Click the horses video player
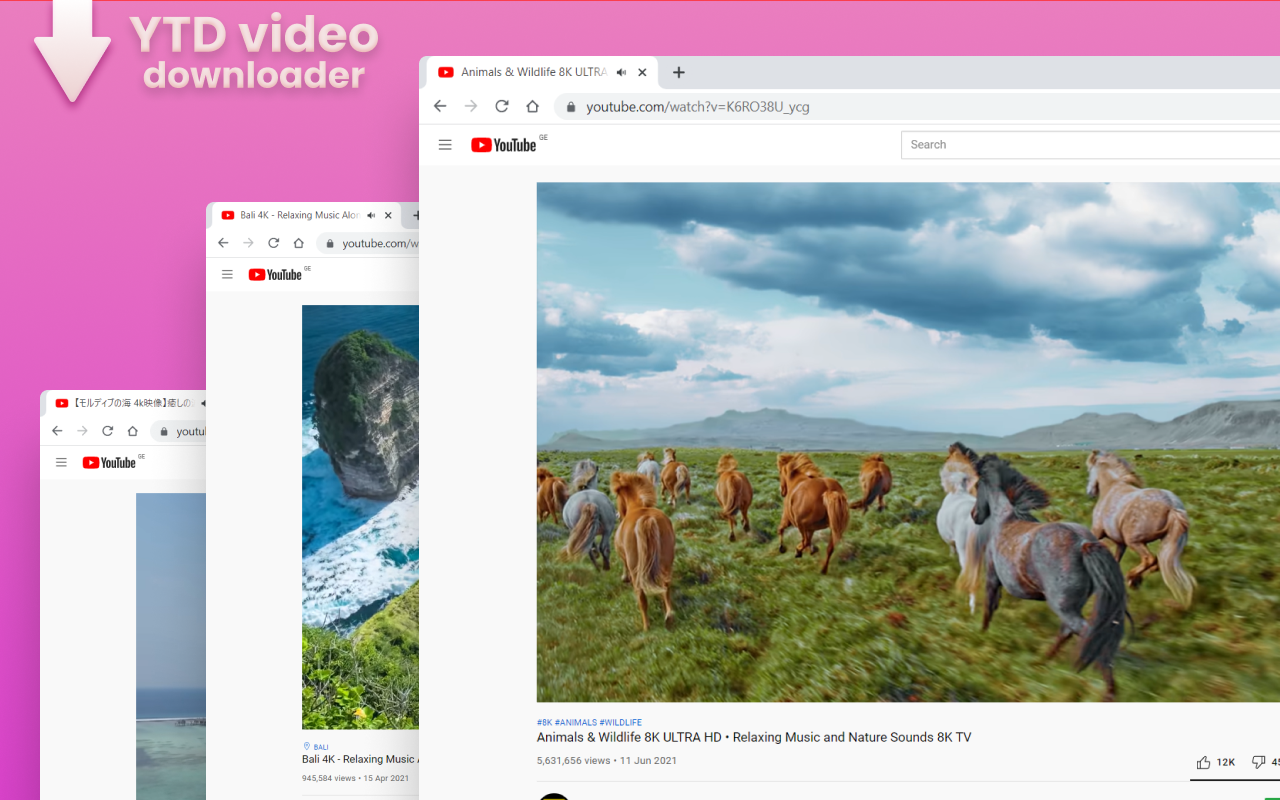Viewport: 1280px width, 800px height. pos(908,442)
